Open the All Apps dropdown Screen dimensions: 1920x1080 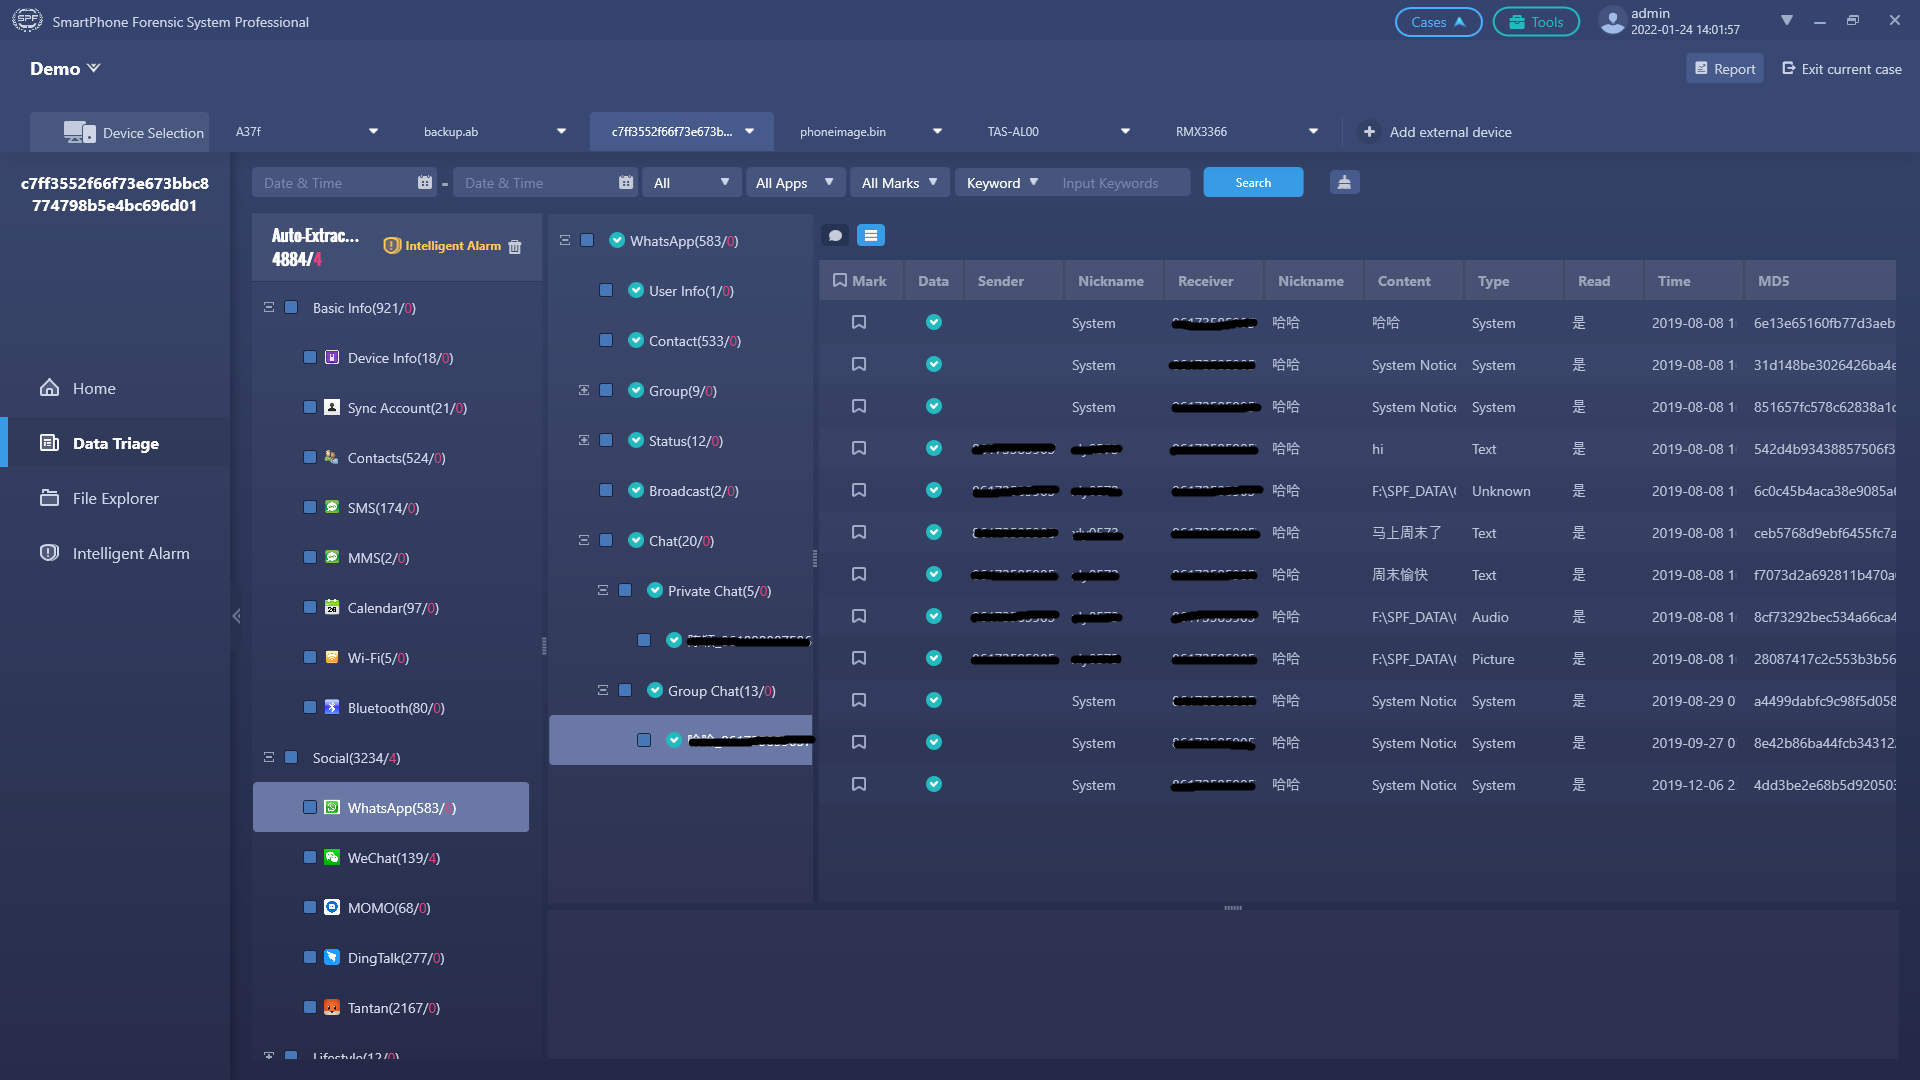795,183
